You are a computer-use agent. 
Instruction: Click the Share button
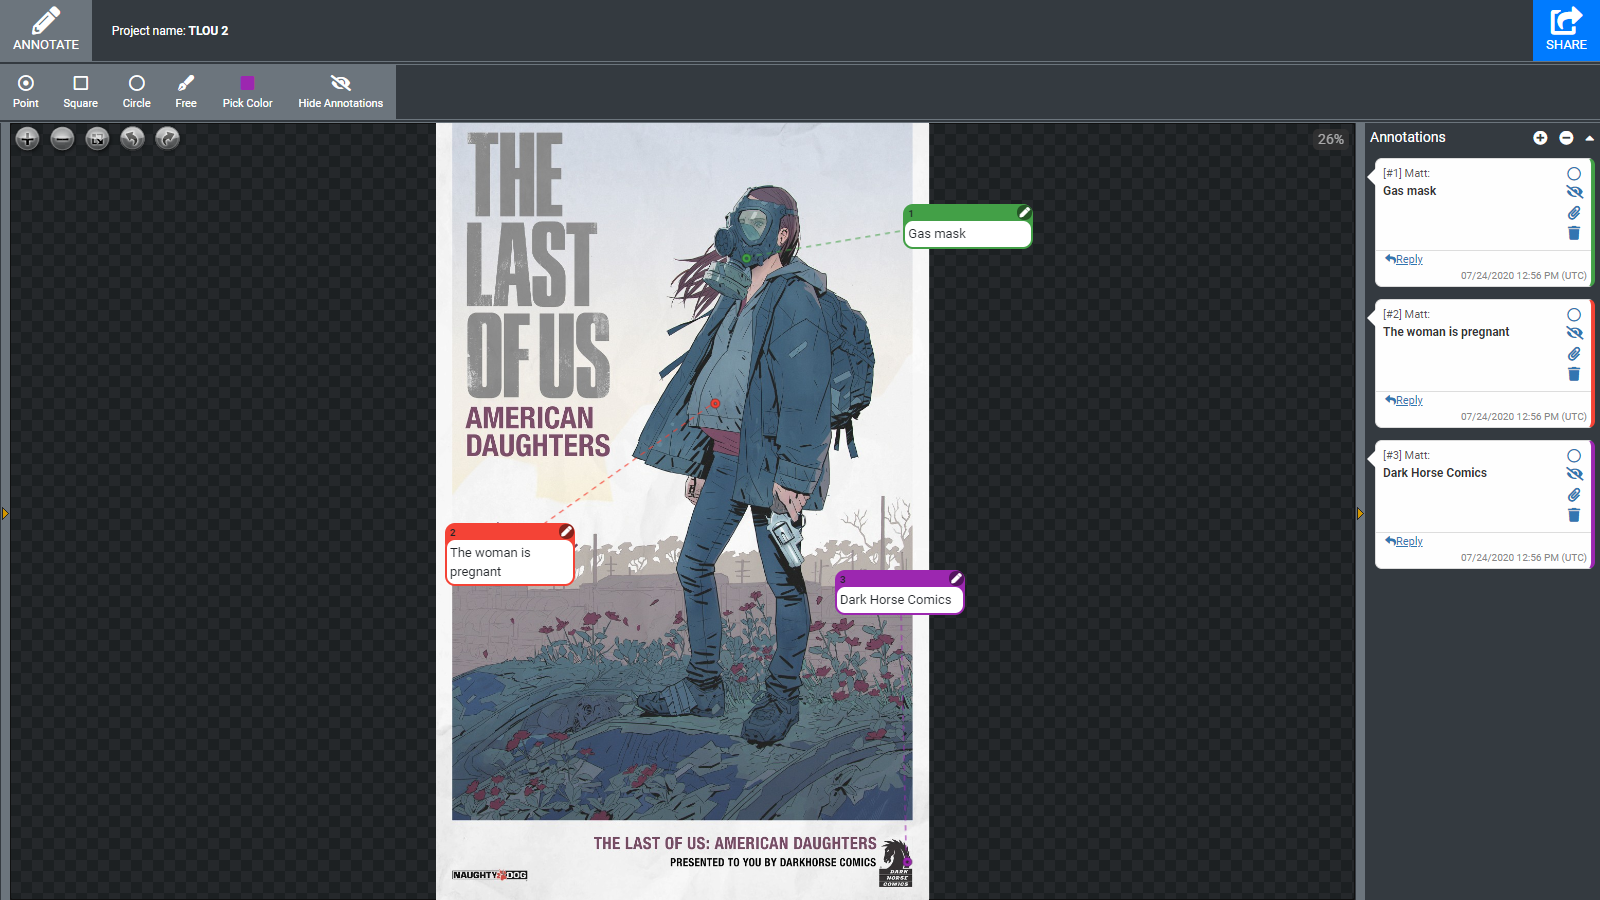click(x=1566, y=30)
